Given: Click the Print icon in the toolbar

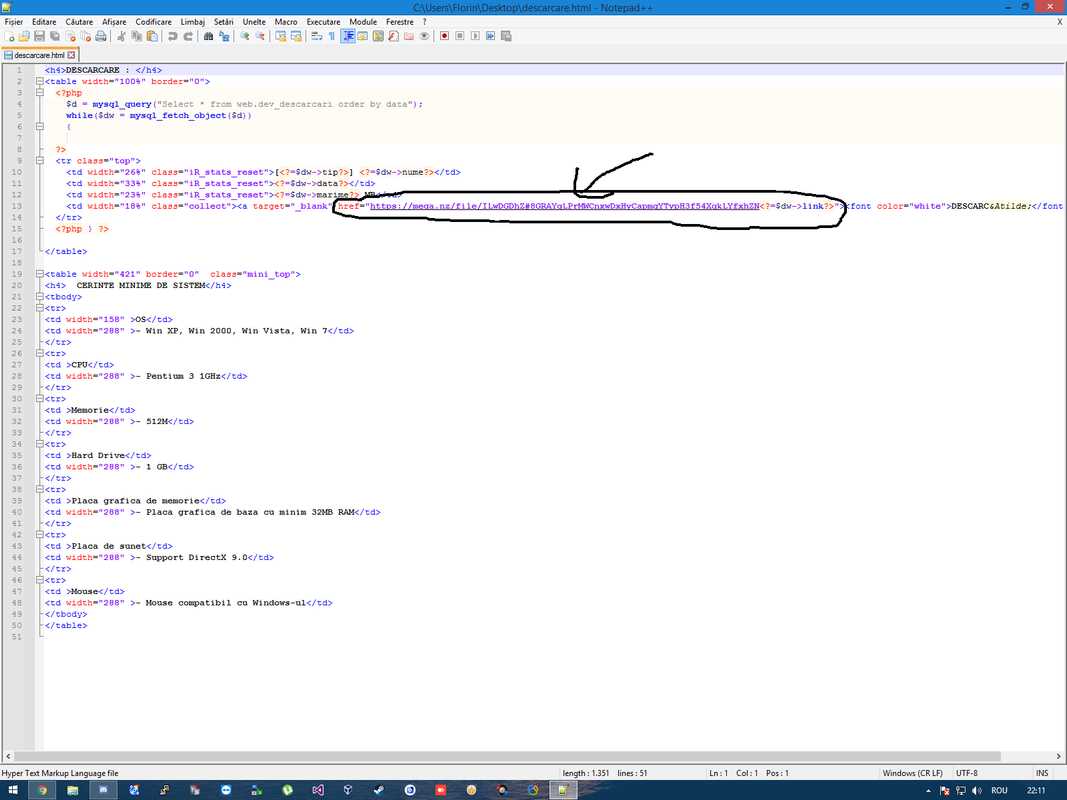Looking at the screenshot, I should (101, 36).
